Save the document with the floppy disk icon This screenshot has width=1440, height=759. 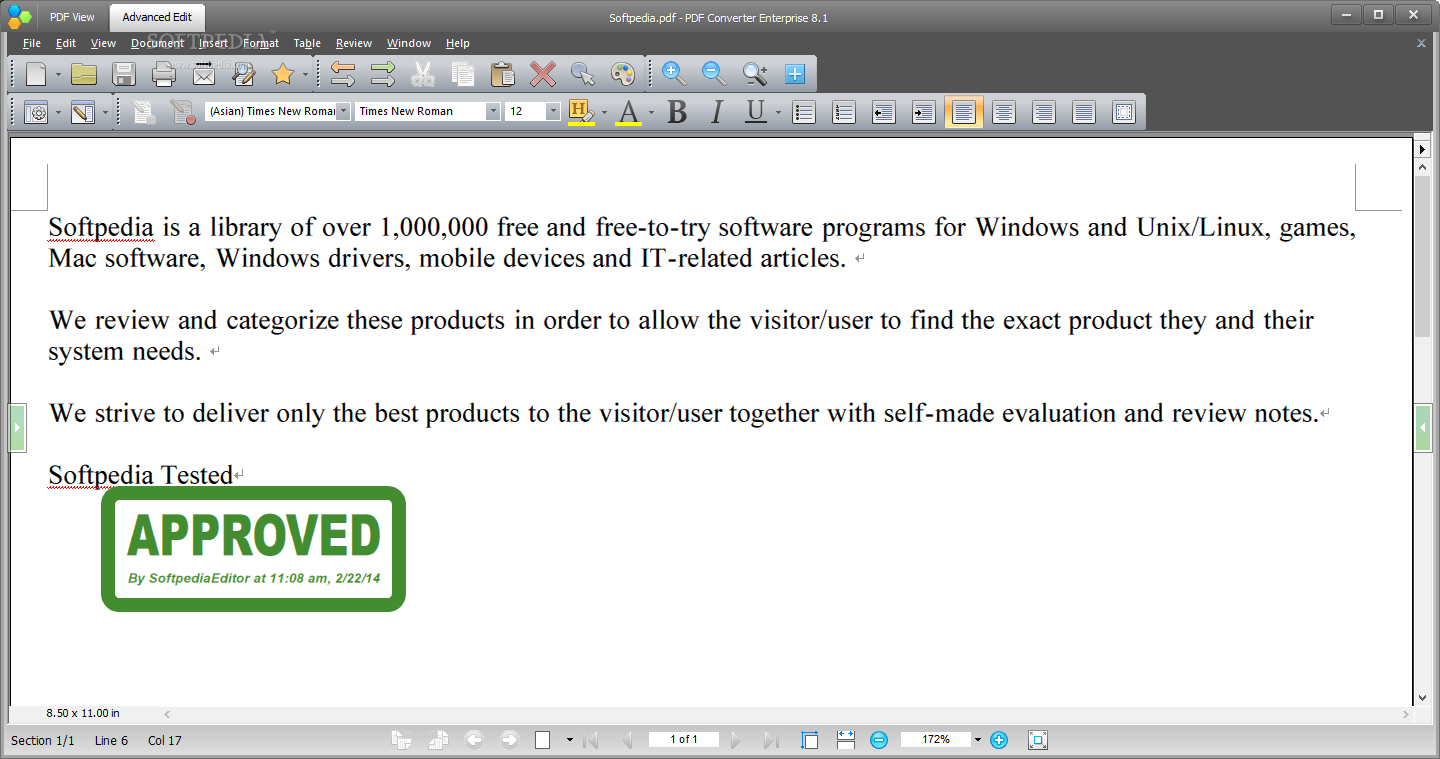click(x=124, y=74)
